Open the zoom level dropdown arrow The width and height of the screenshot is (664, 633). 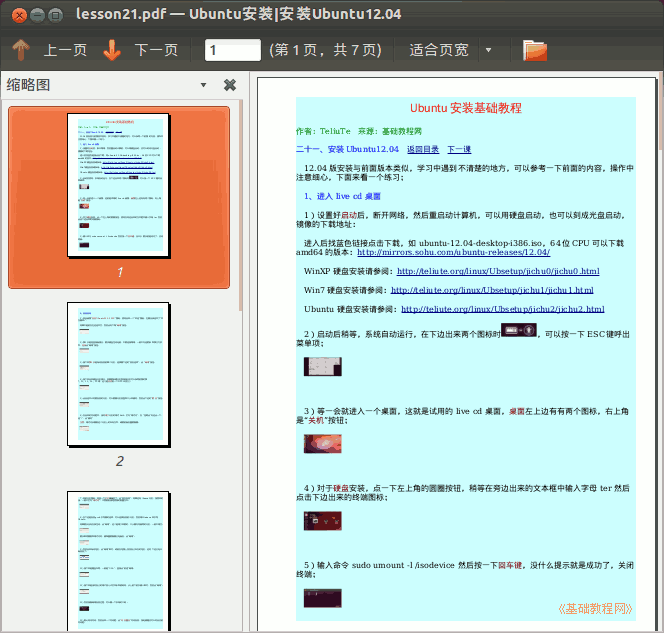click(488, 50)
